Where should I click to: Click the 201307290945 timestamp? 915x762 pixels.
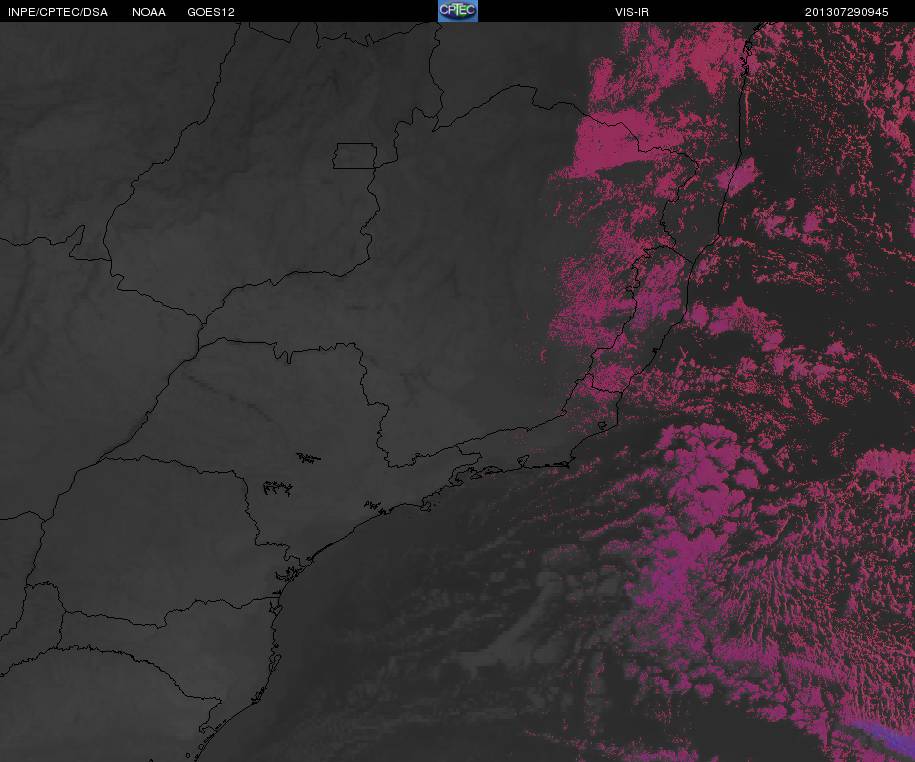(847, 12)
